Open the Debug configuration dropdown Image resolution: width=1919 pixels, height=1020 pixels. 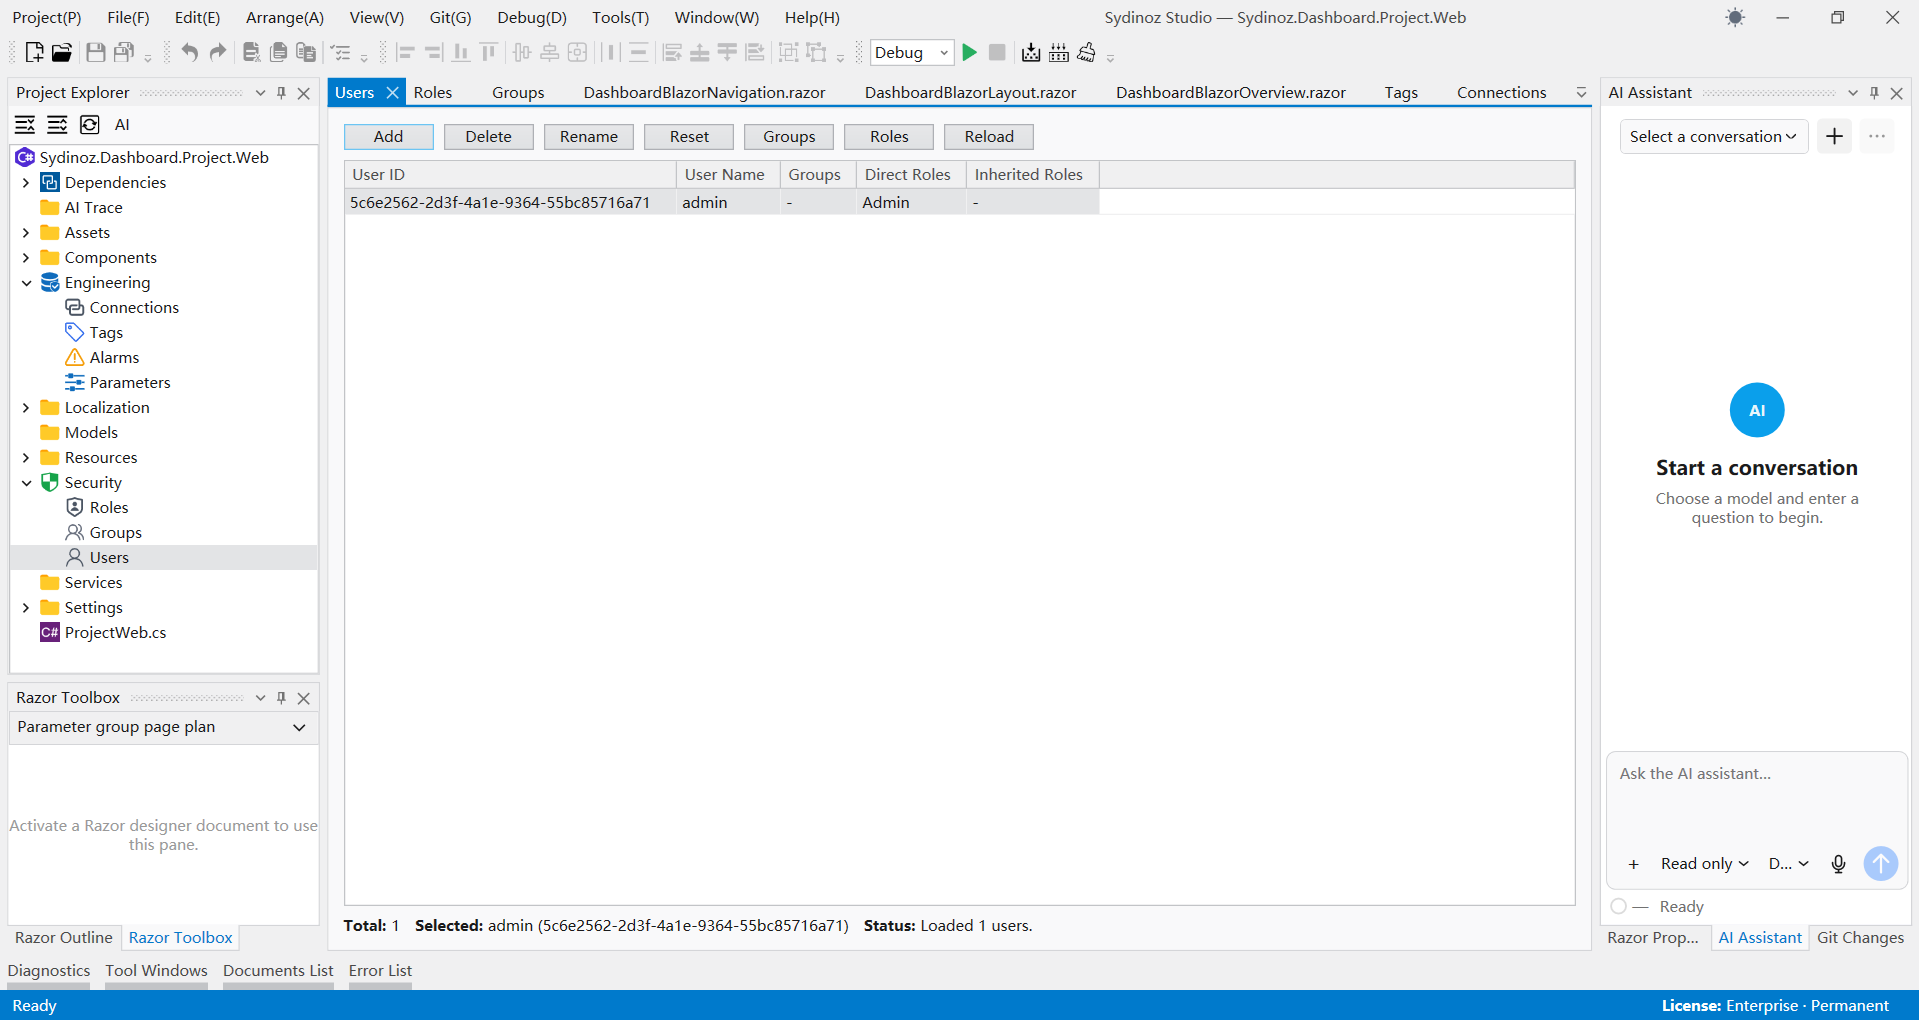[912, 53]
